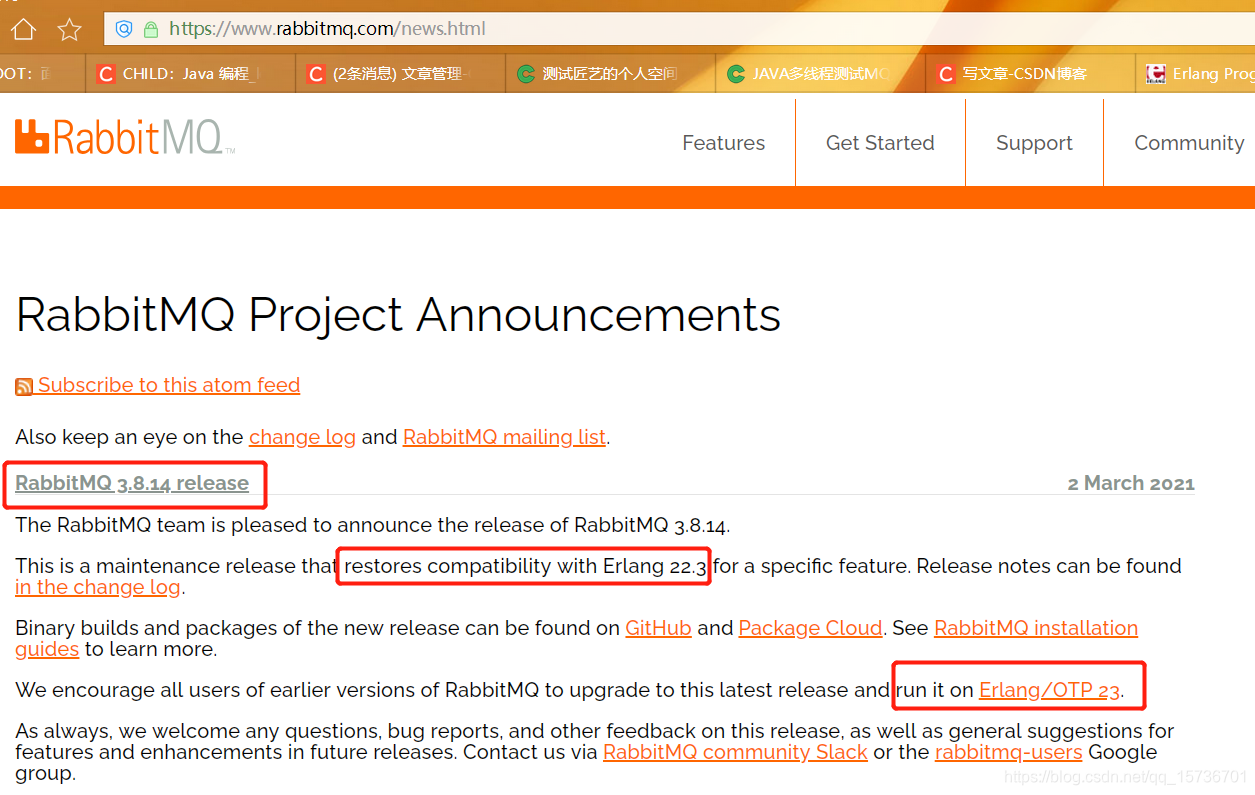Viewport: 1255px width, 795px height.
Task: Open the CHILD: Java 编程 bookmark
Action: click(190, 73)
